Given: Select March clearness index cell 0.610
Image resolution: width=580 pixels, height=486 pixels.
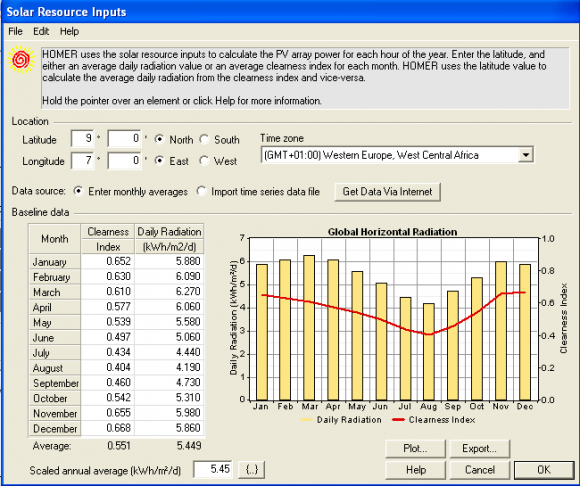Looking at the screenshot, I should point(108,291).
